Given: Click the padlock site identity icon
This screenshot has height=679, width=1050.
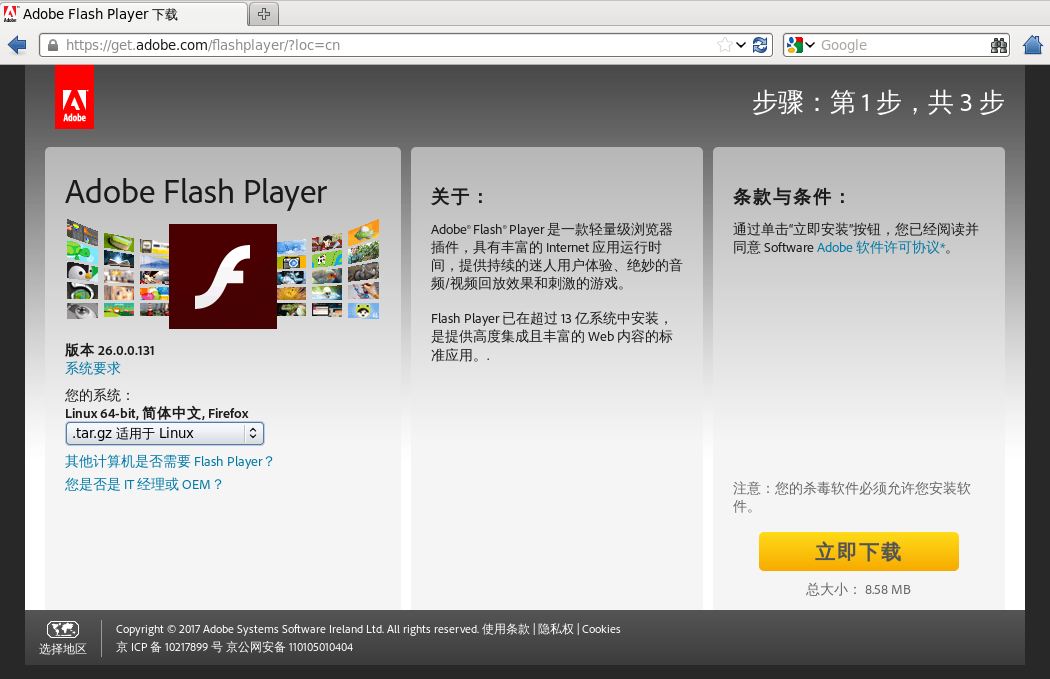Looking at the screenshot, I should (53, 45).
